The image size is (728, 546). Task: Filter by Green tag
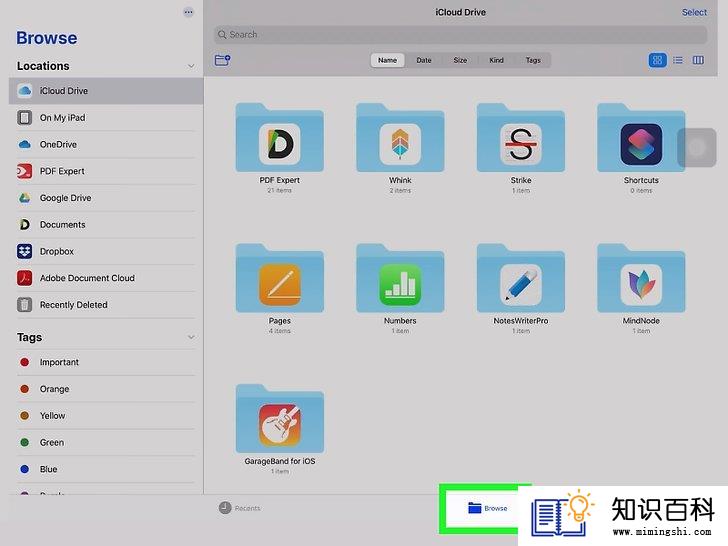click(106, 442)
